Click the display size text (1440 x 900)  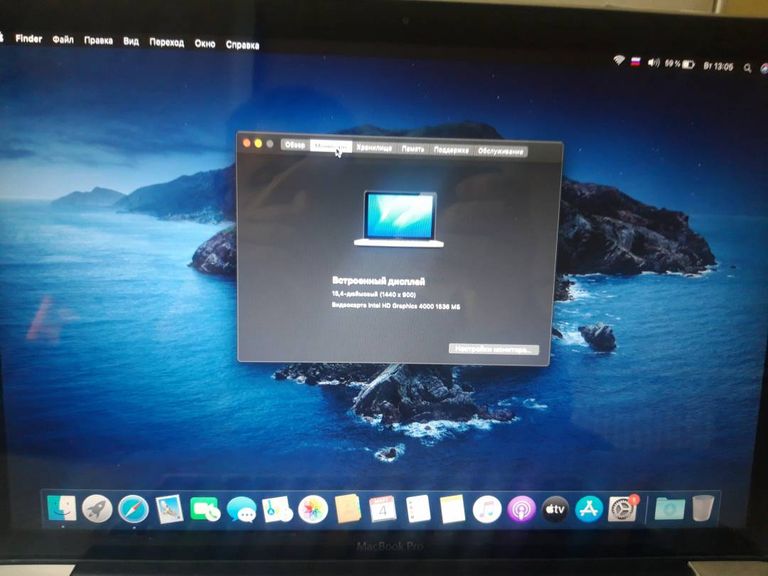[374, 294]
